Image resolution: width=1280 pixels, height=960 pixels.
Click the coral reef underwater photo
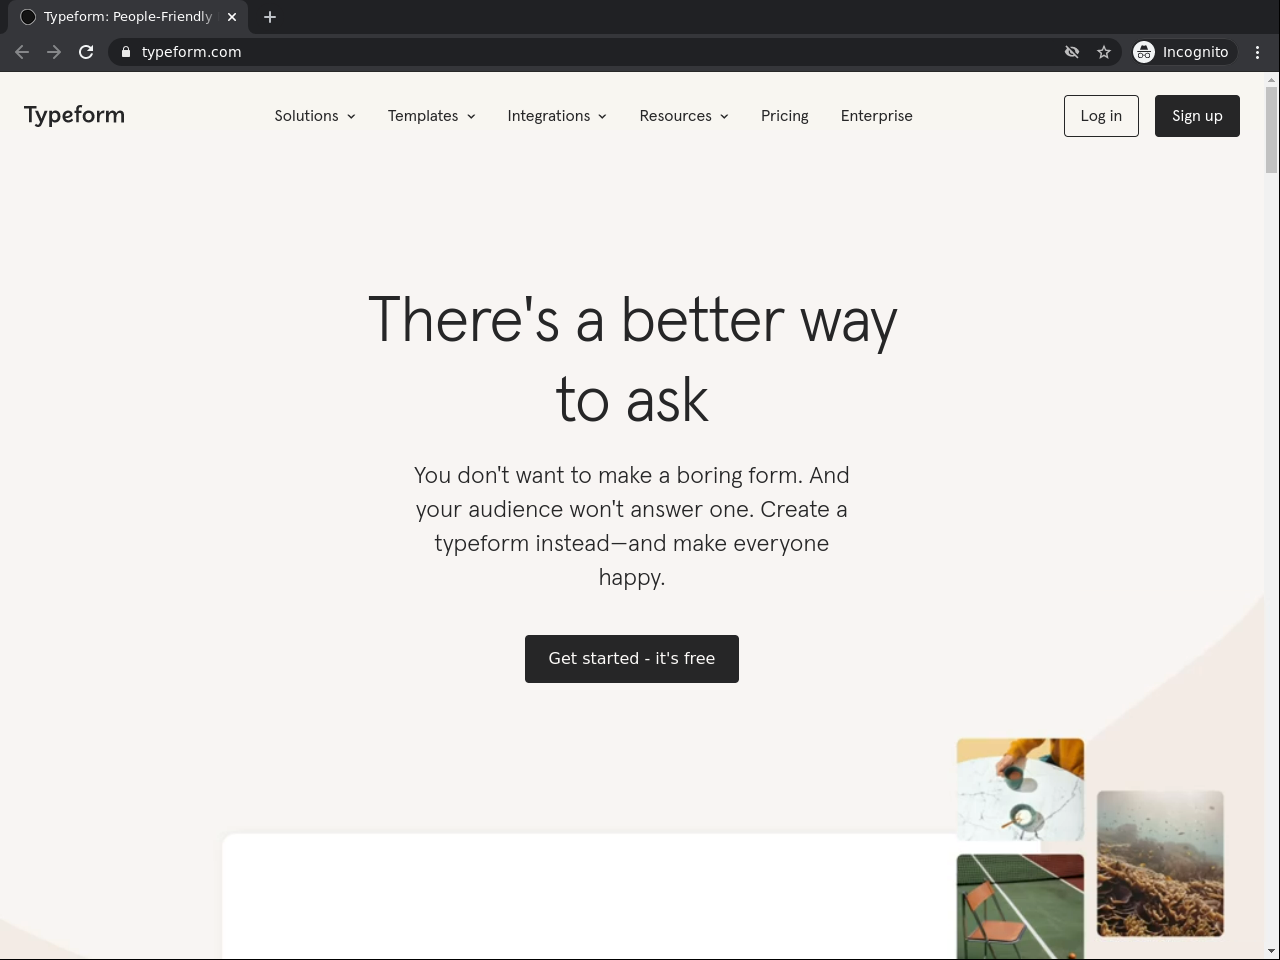point(1160,864)
